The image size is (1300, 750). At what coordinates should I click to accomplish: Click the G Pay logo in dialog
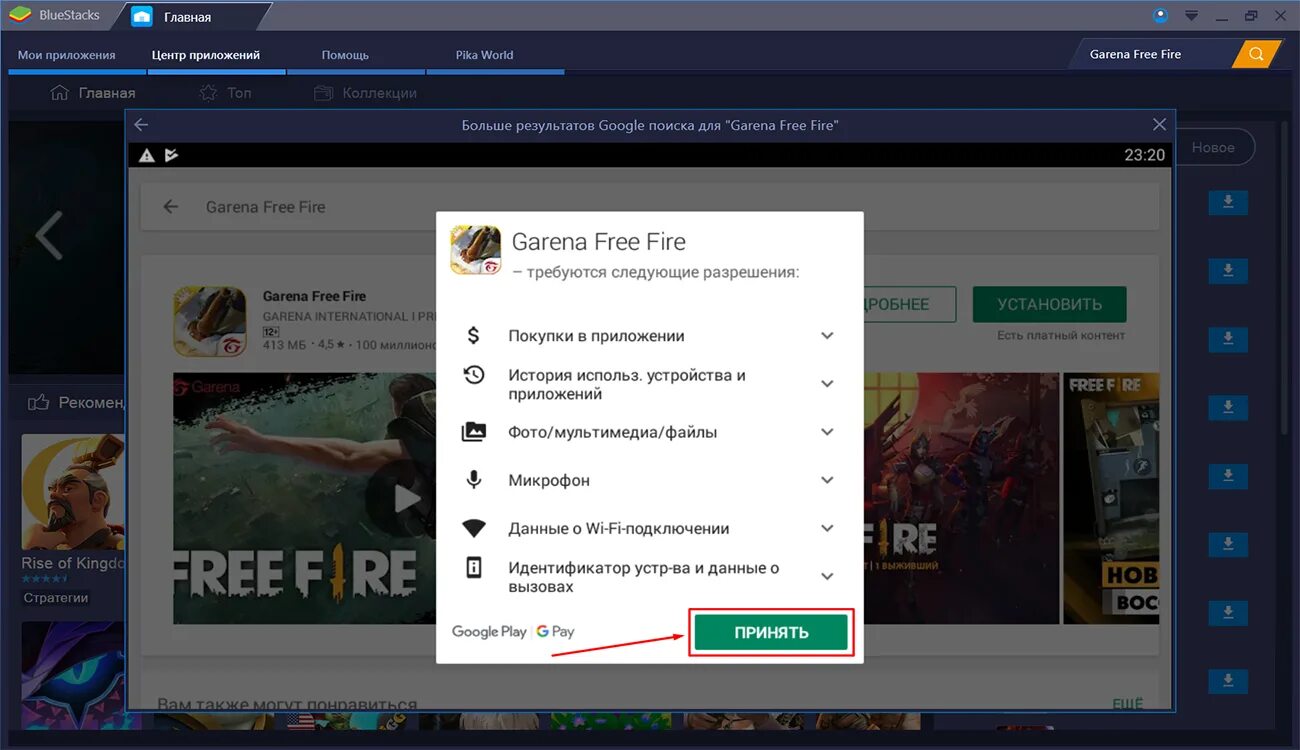[x=555, y=632]
